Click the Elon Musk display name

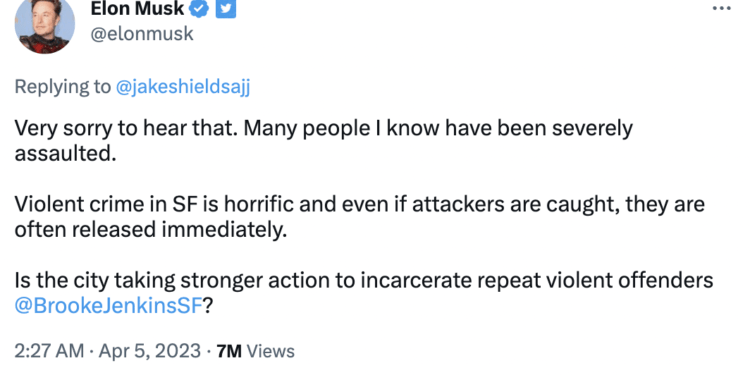(x=137, y=9)
